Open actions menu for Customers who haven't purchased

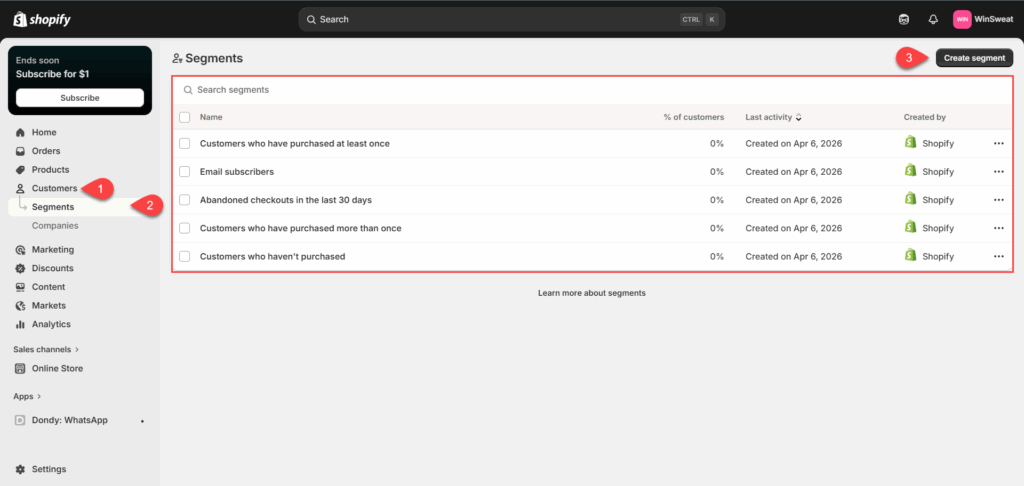pyautogui.click(x=998, y=257)
